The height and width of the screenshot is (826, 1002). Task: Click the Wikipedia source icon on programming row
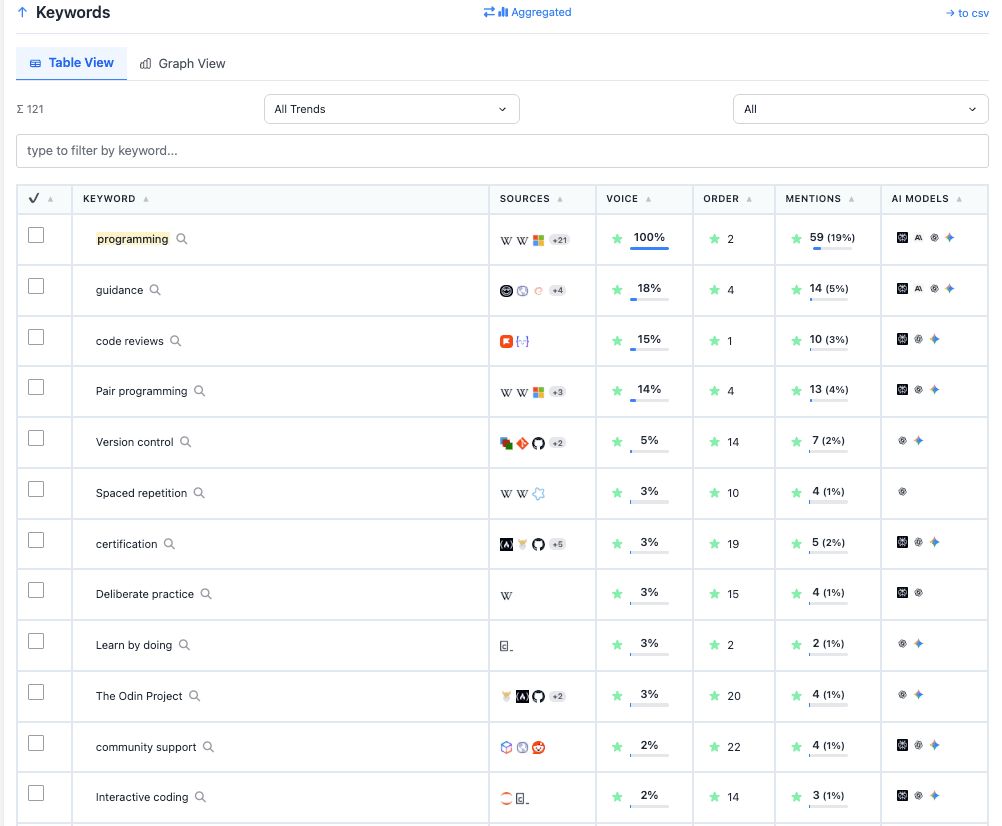506,238
